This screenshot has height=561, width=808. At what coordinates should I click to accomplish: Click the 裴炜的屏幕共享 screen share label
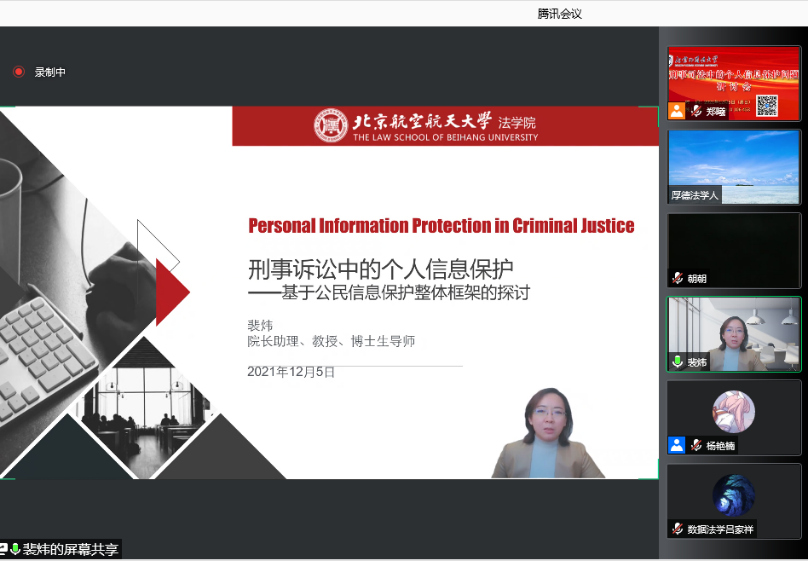tap(70, 549)
